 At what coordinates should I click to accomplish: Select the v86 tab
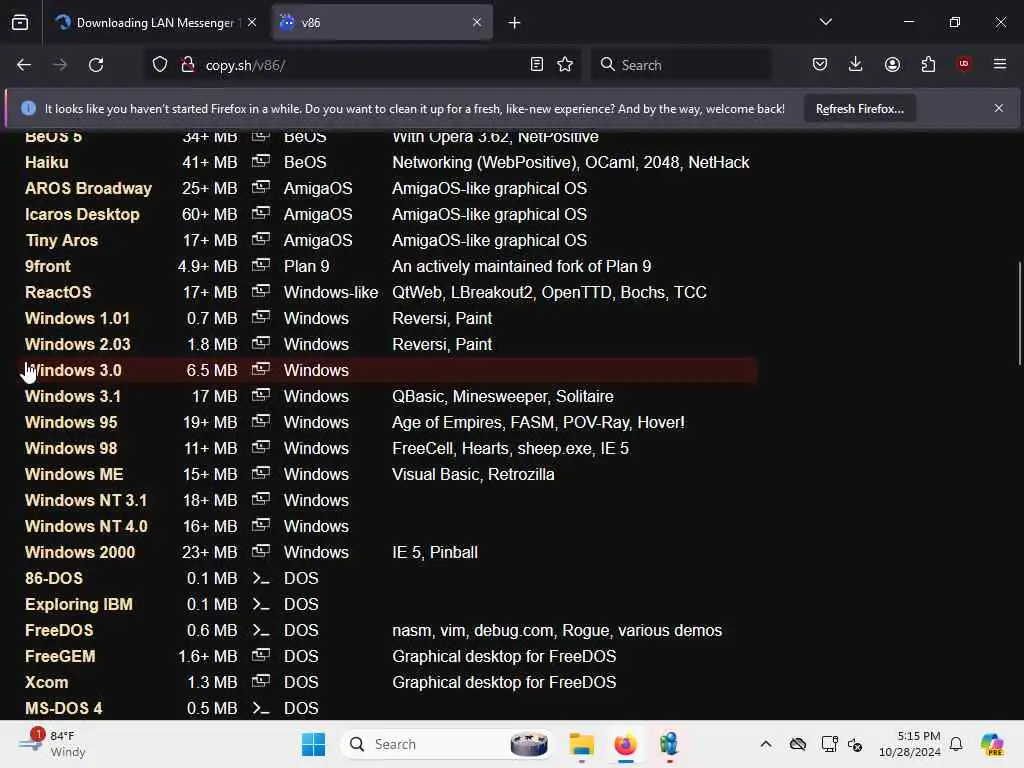click(x=382, y=23)
